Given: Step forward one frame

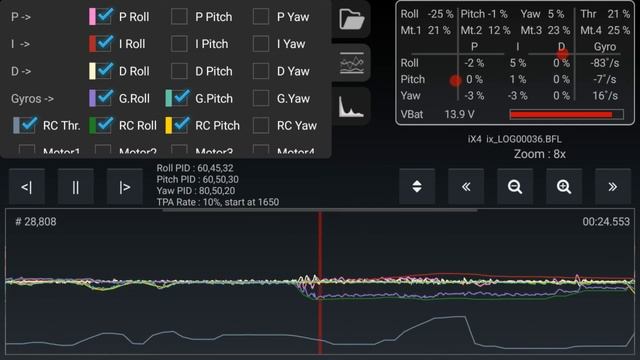Looking at the screenshot, I should (124, 187).
